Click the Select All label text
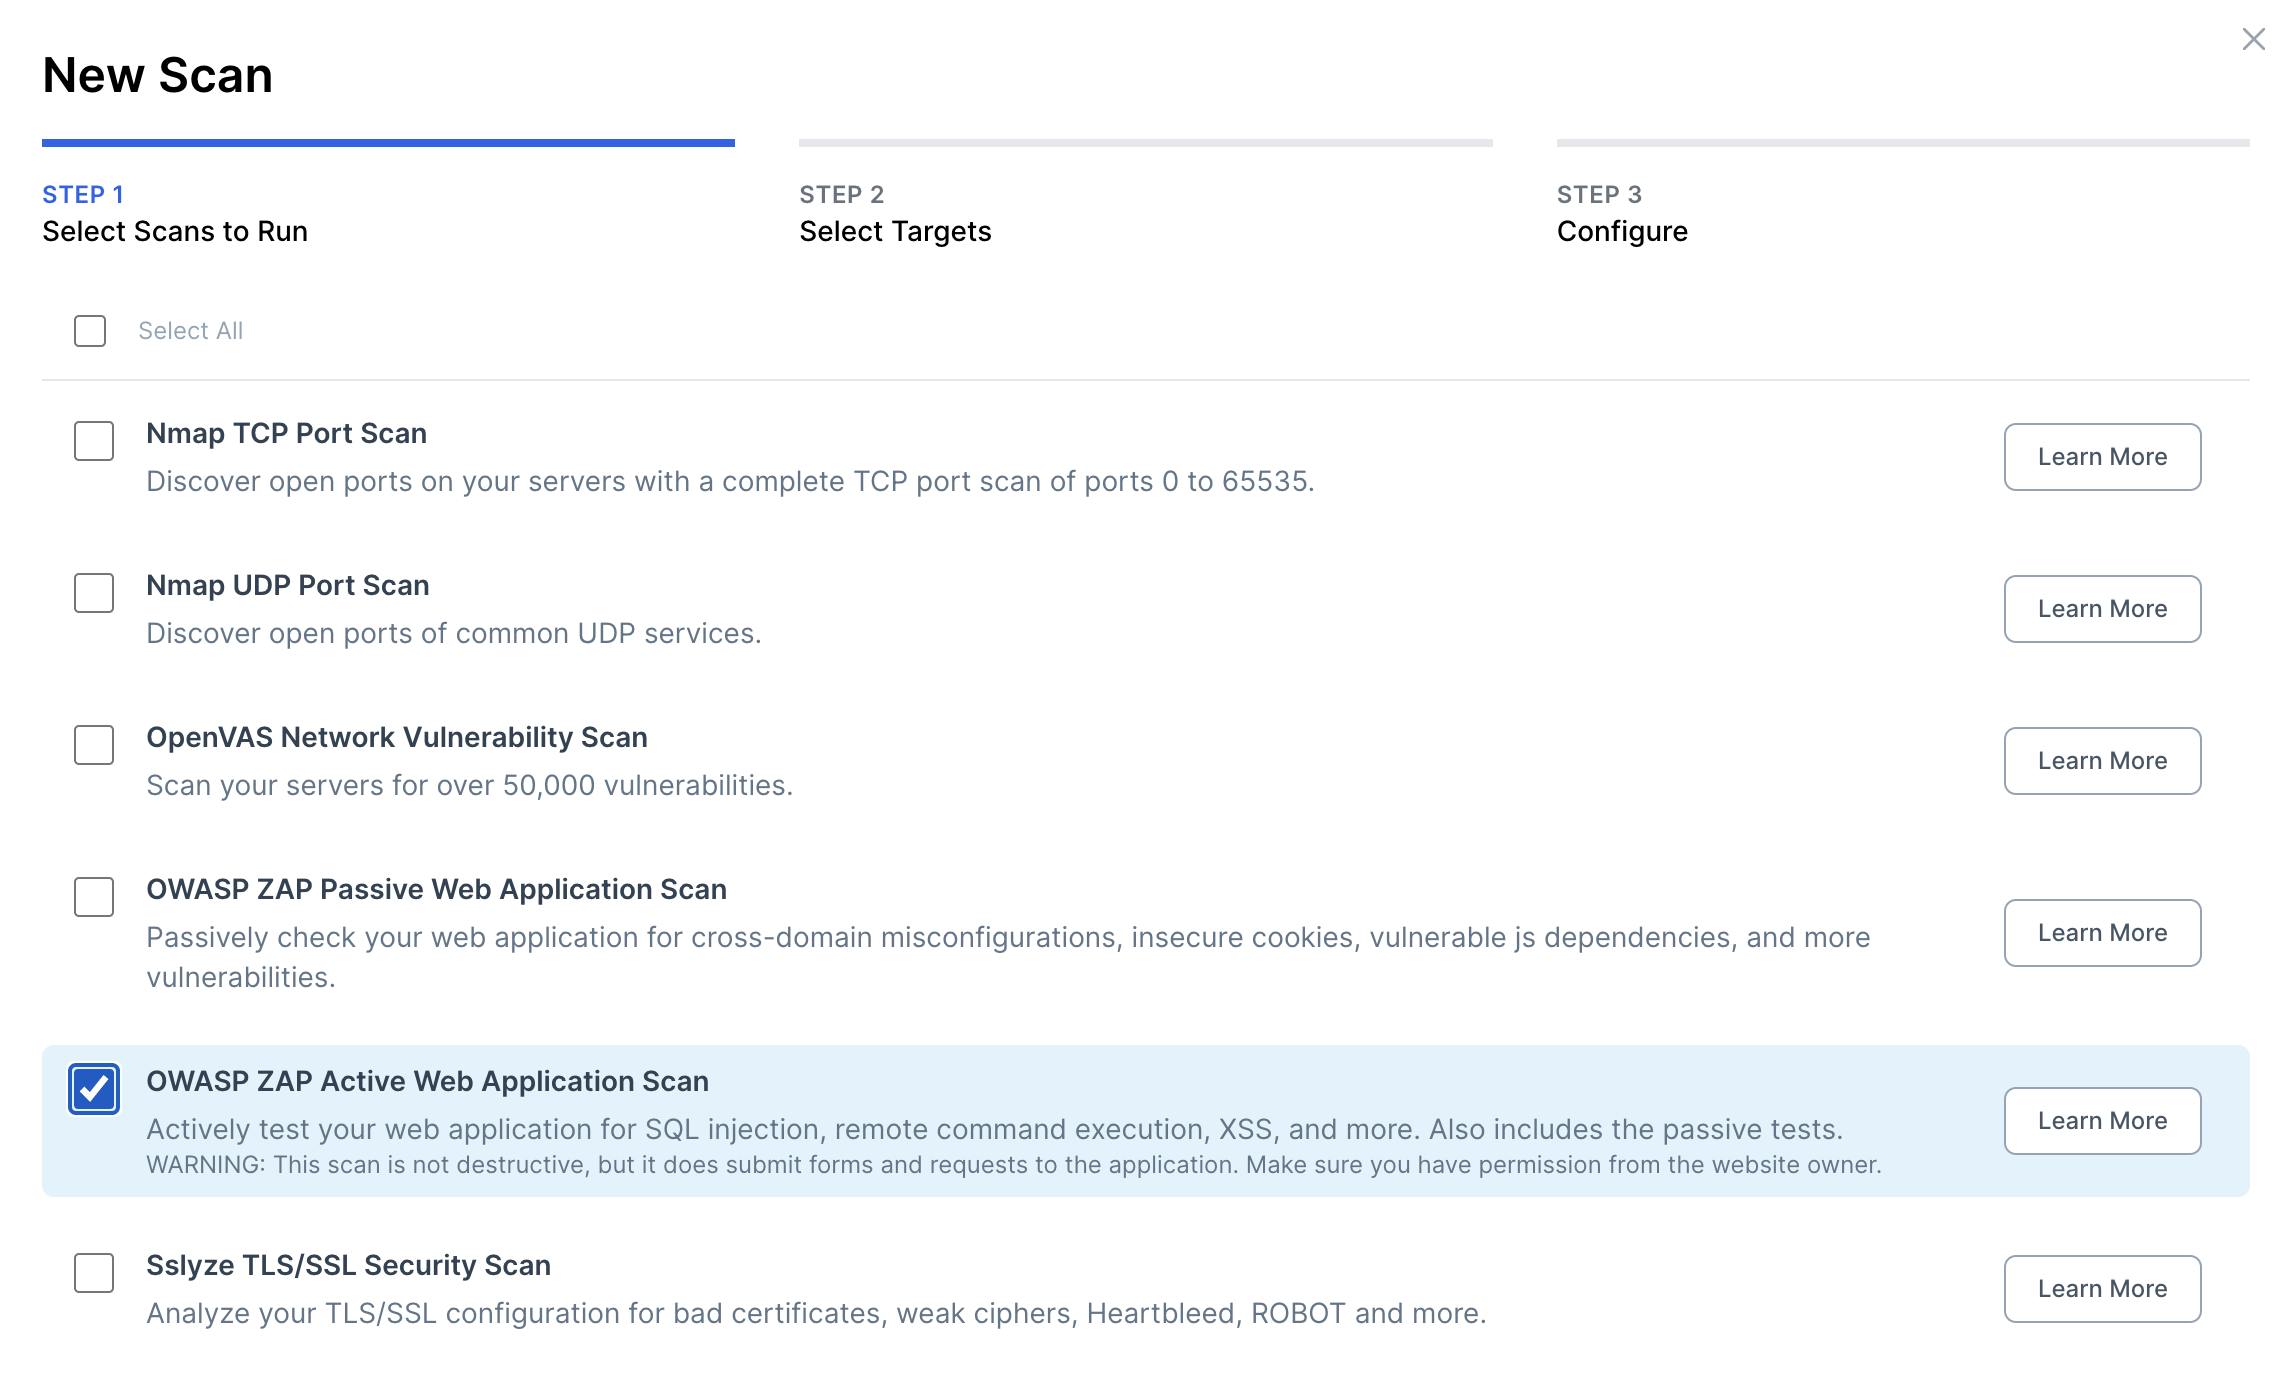 click(190, 331)
